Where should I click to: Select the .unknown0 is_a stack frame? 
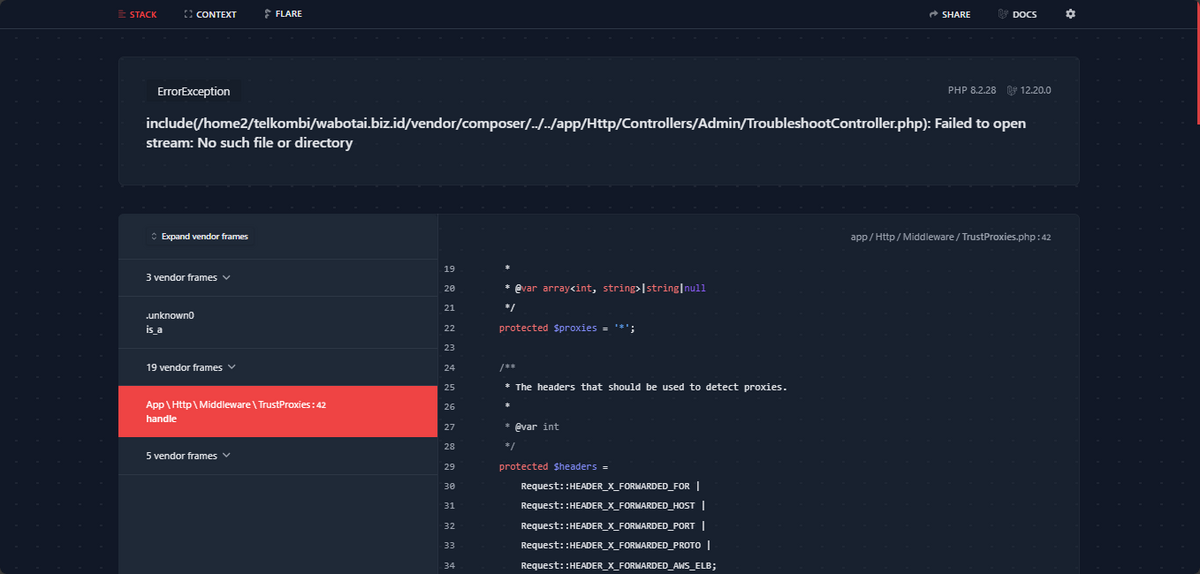point(278,323)
